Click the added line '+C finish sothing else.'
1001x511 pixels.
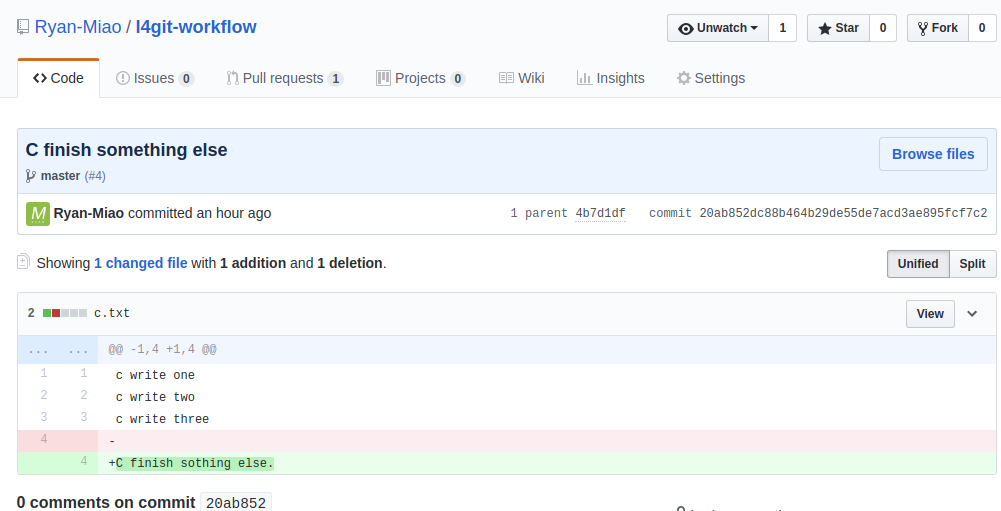pyautogui.click(x=191, y=463)
